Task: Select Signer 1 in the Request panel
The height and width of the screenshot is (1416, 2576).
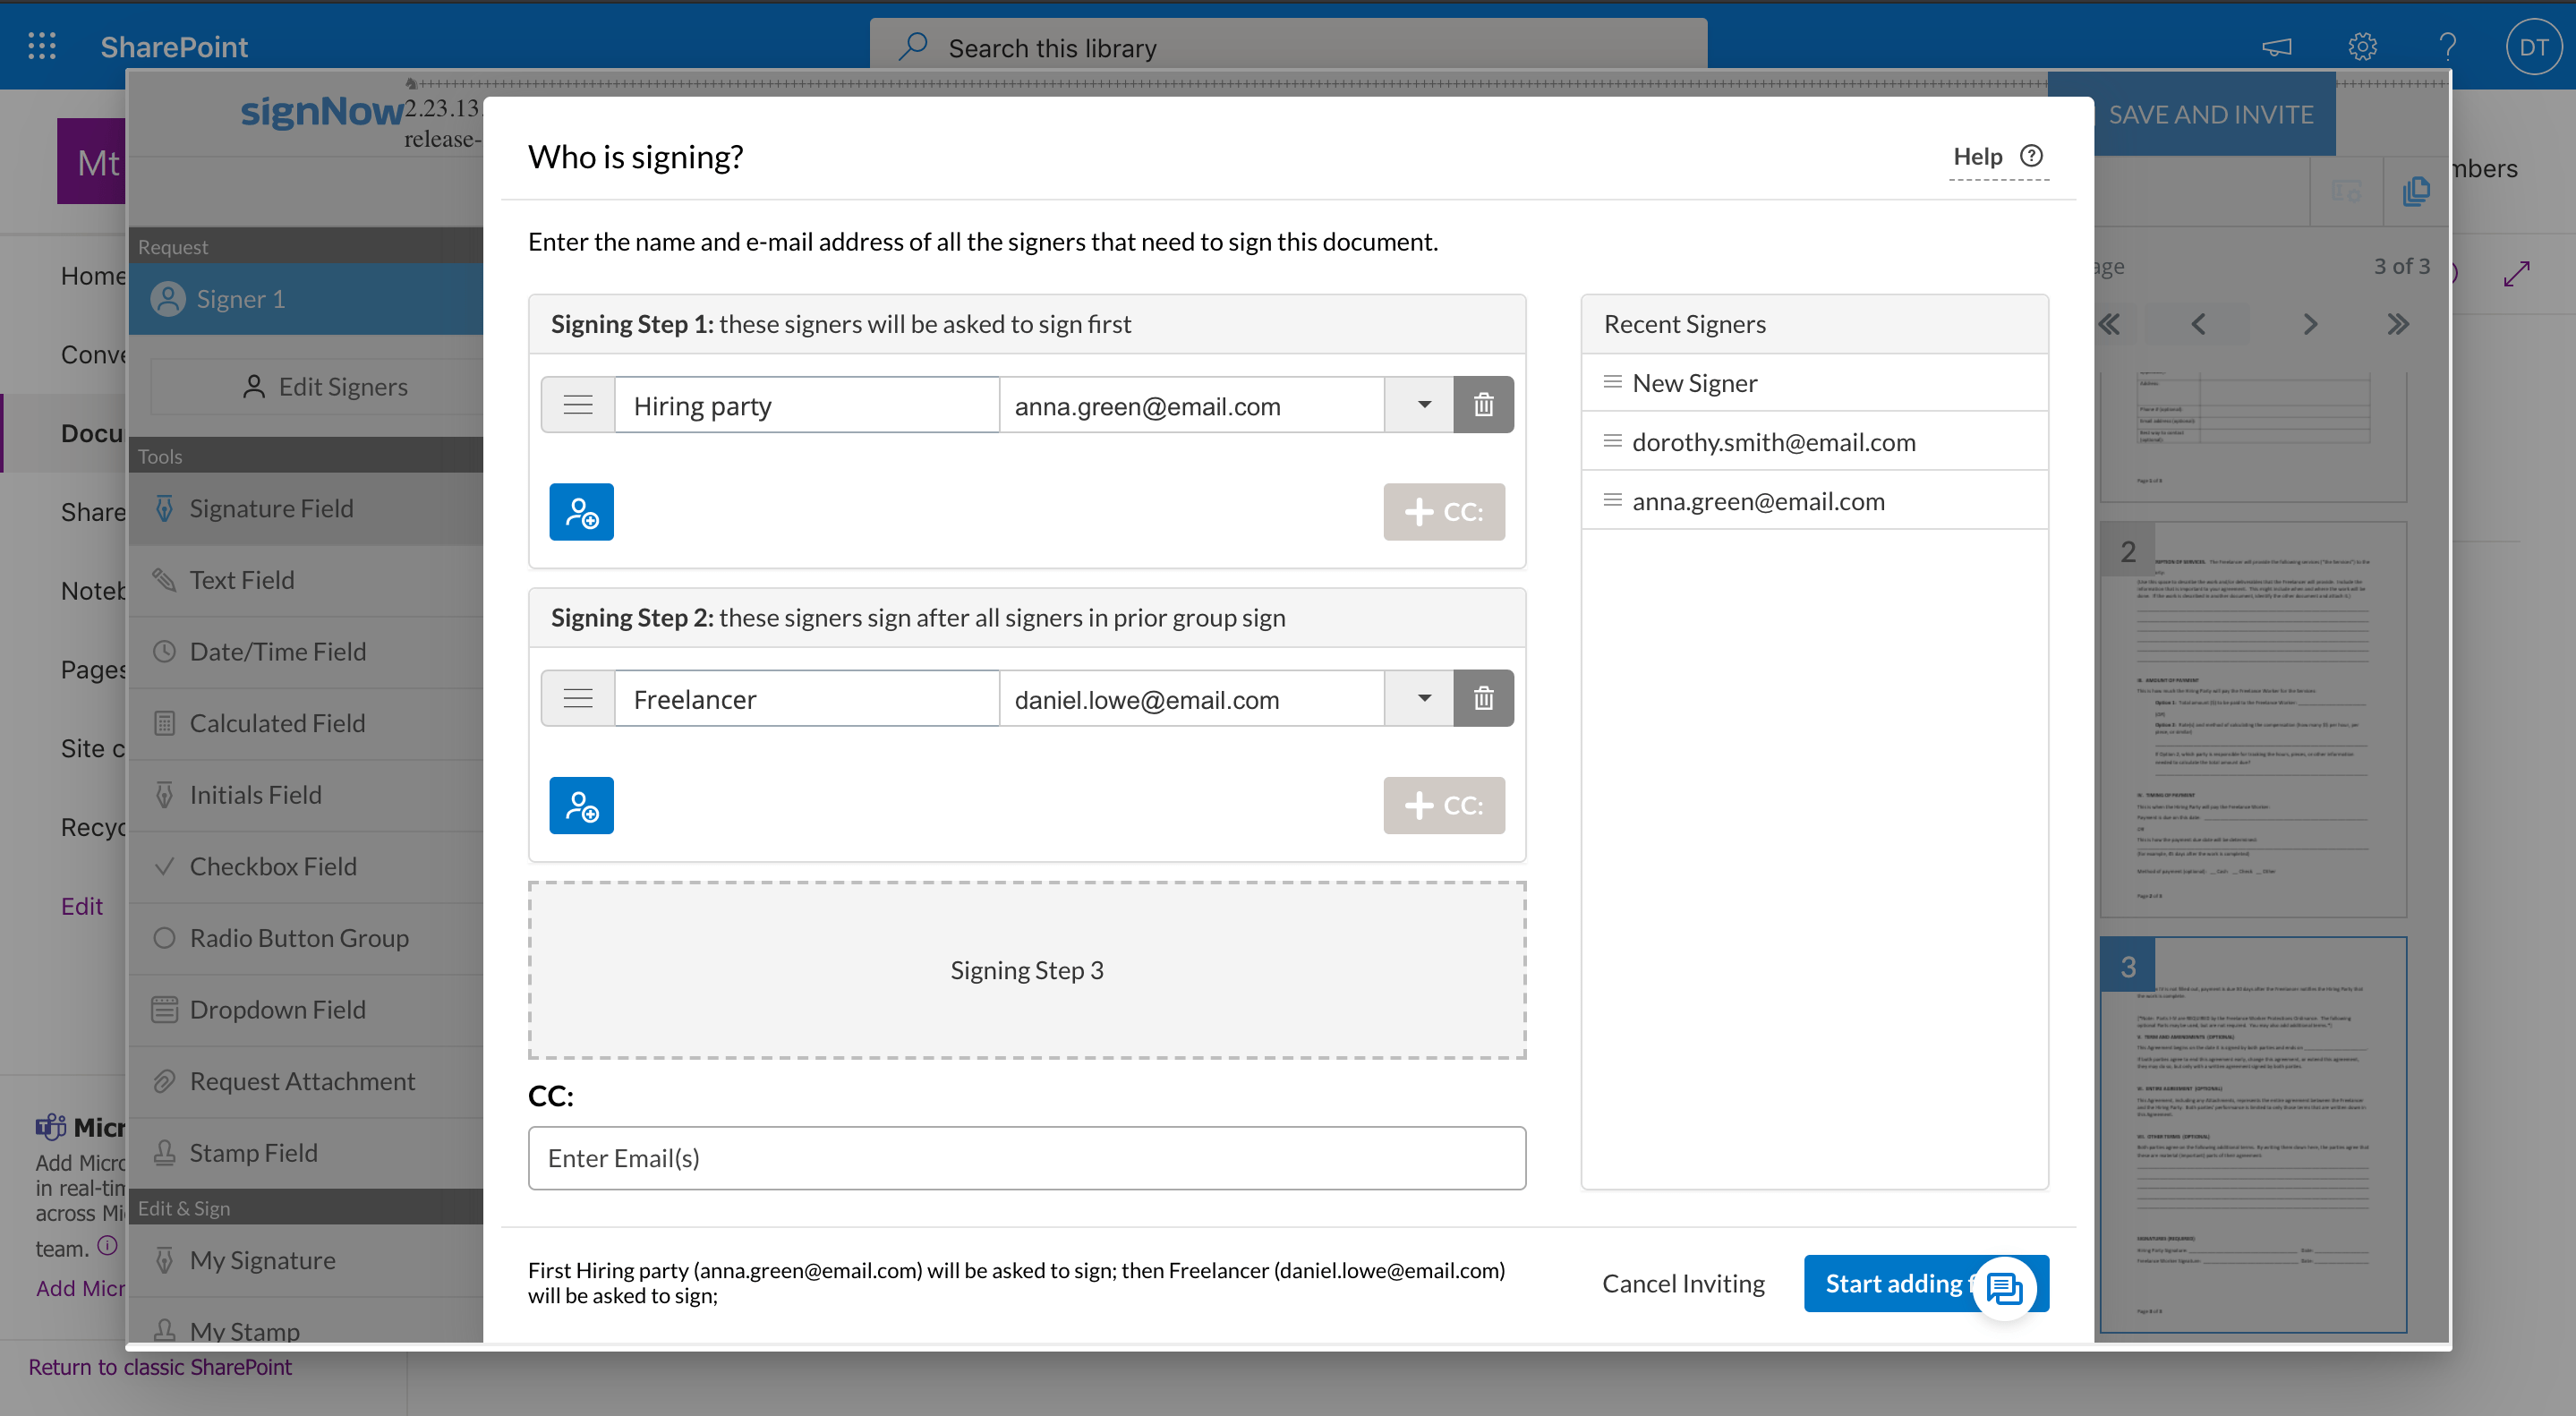Action: click(x=240, y=298)
